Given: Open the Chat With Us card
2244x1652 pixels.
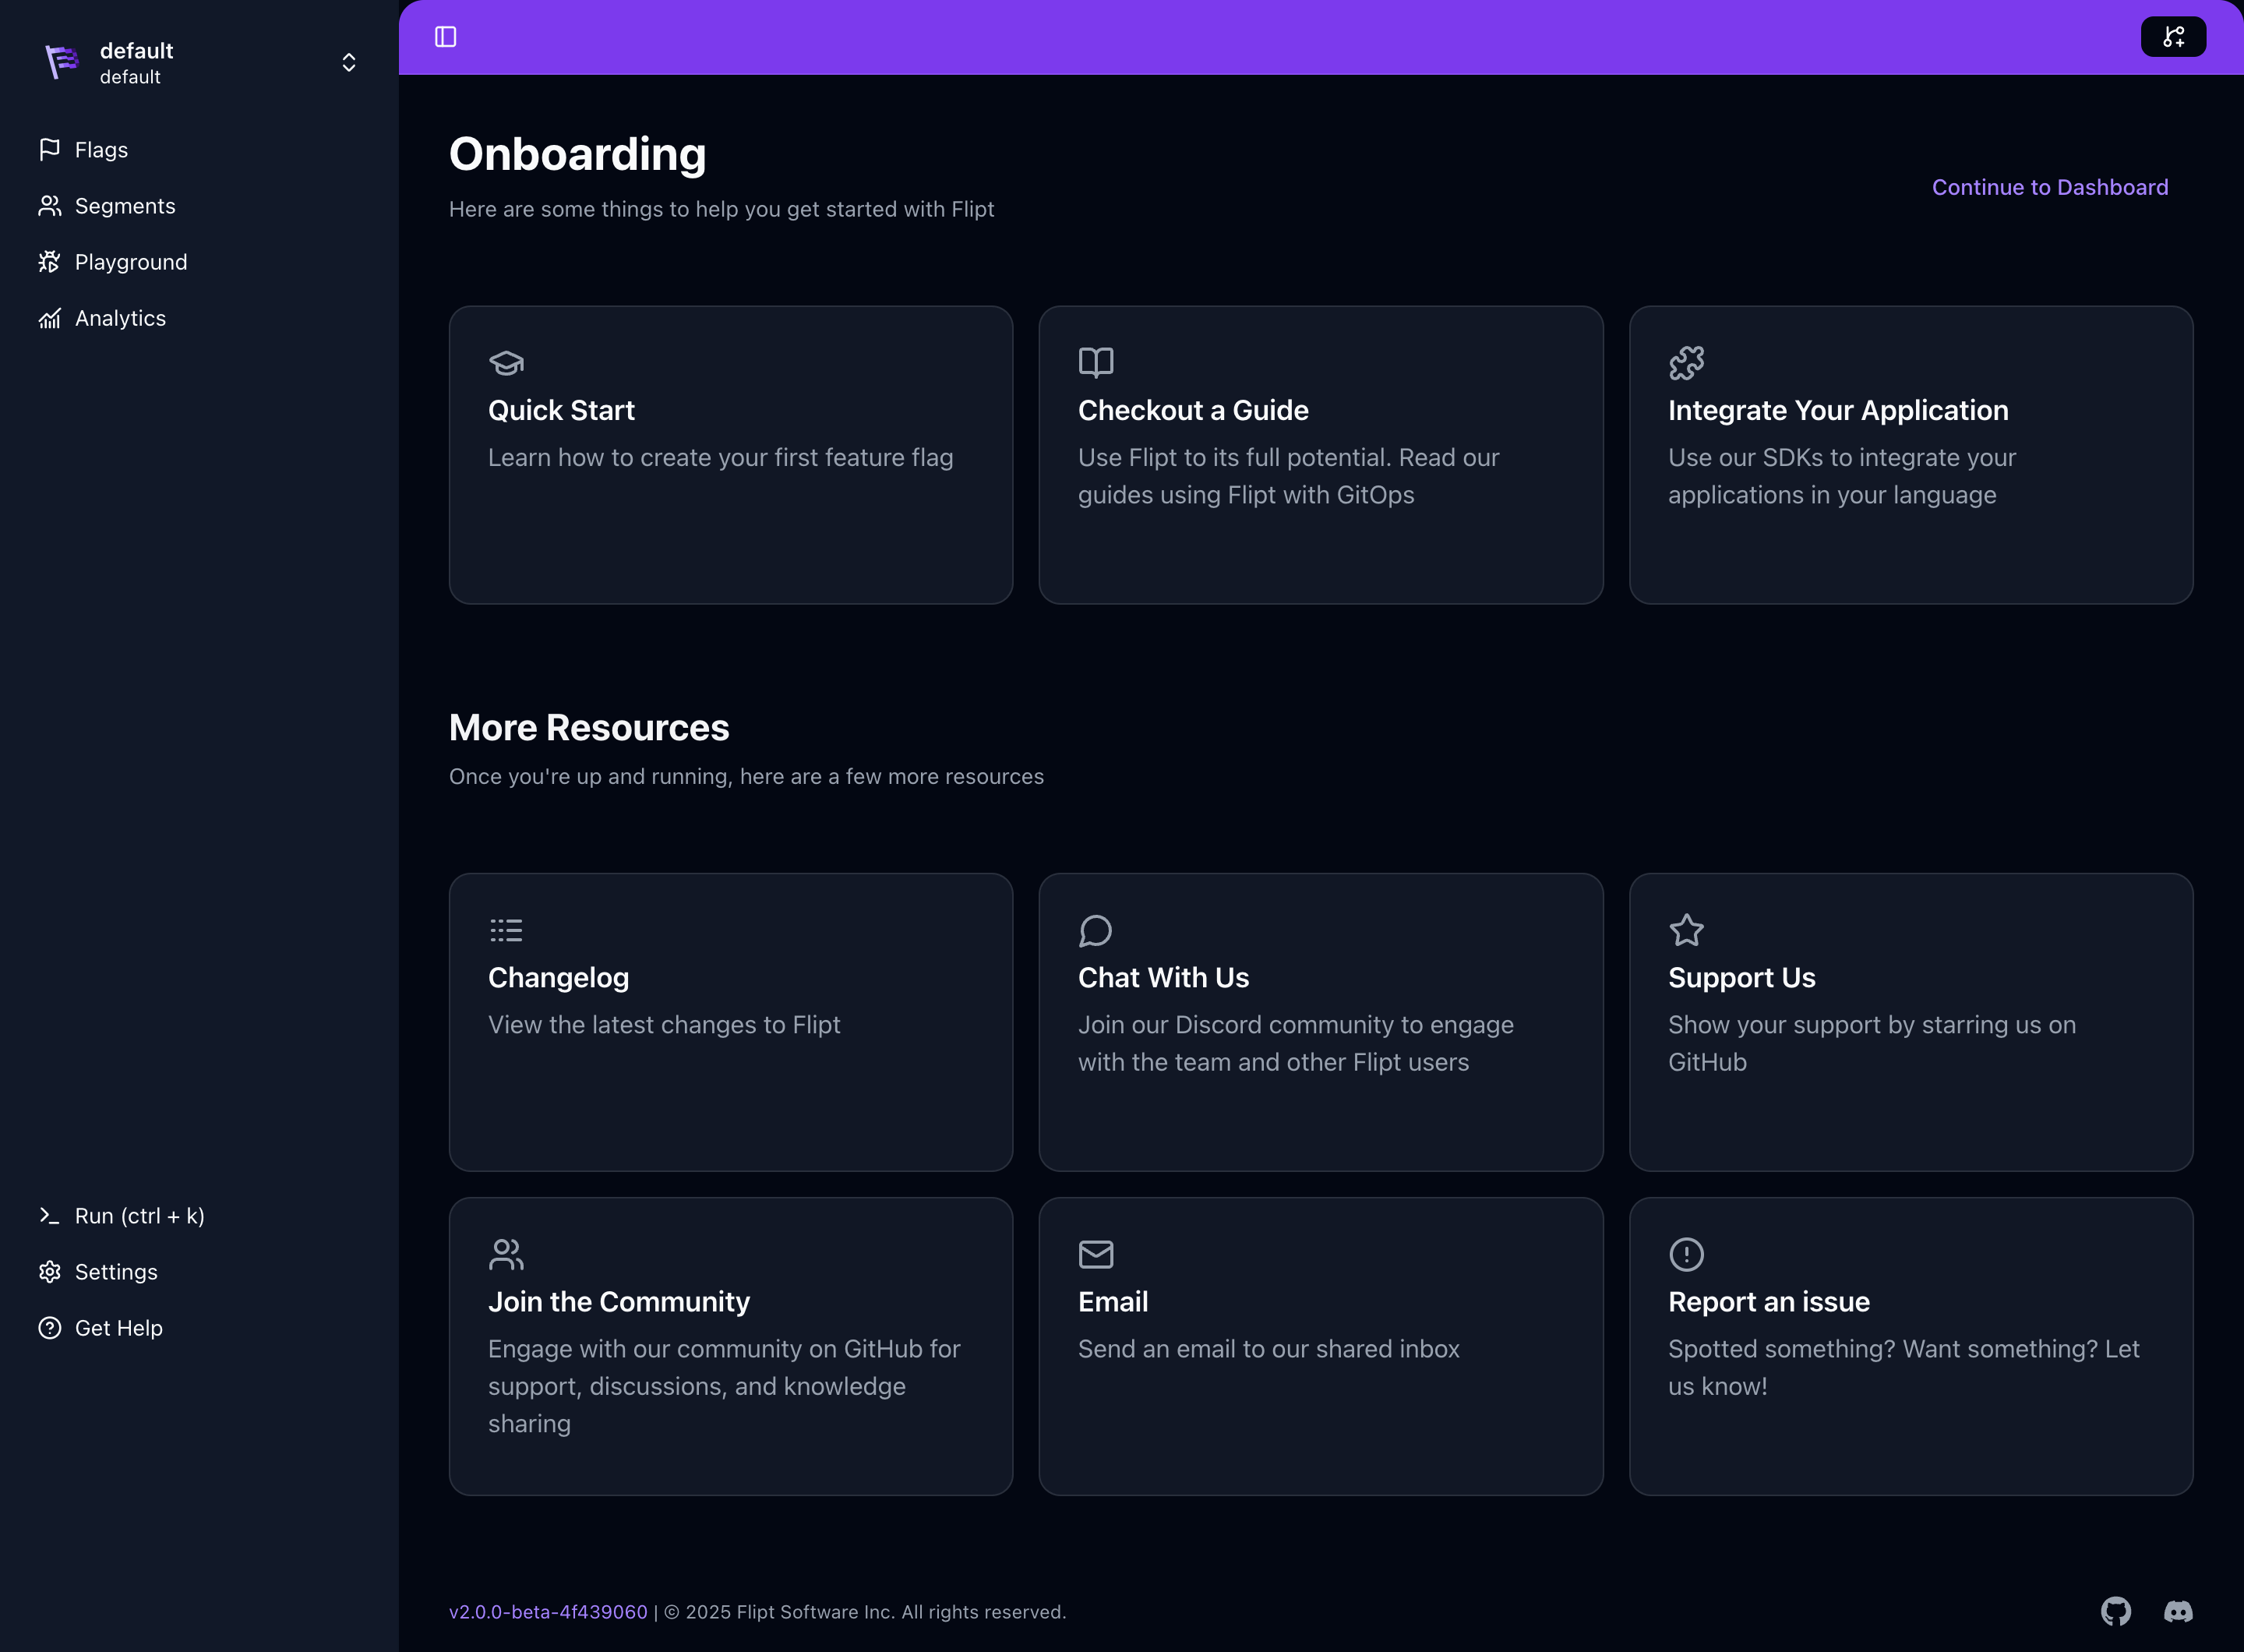Looking at the screenshot, I should 1320,1022.
